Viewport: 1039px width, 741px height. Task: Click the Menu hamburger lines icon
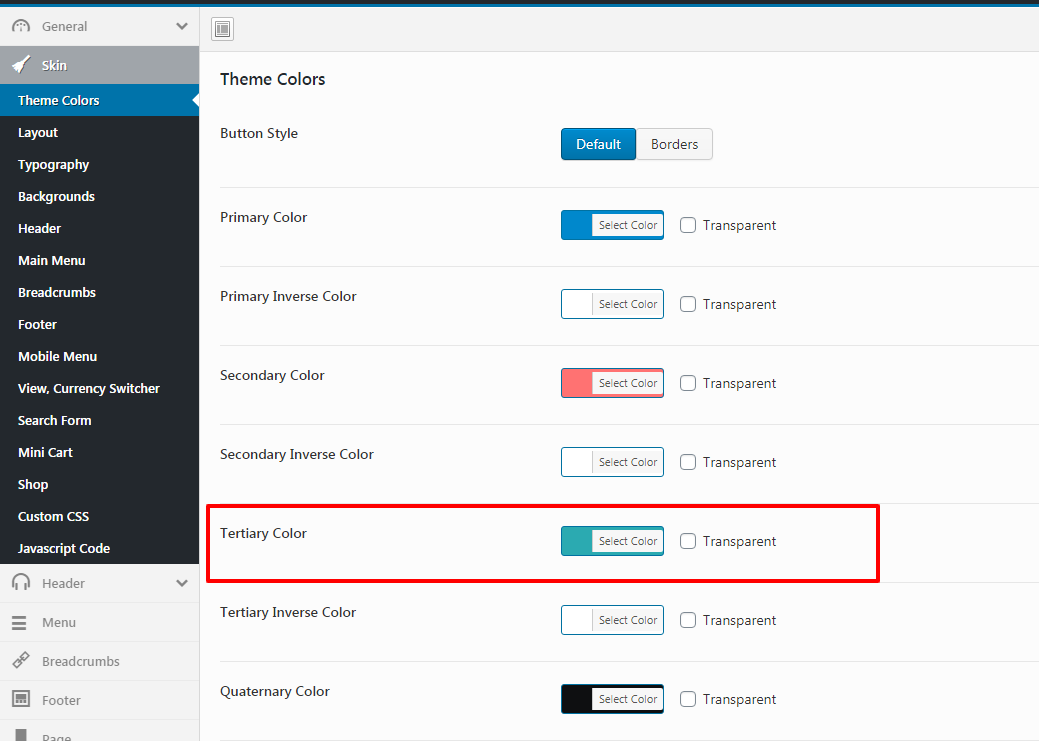[19, 622]
